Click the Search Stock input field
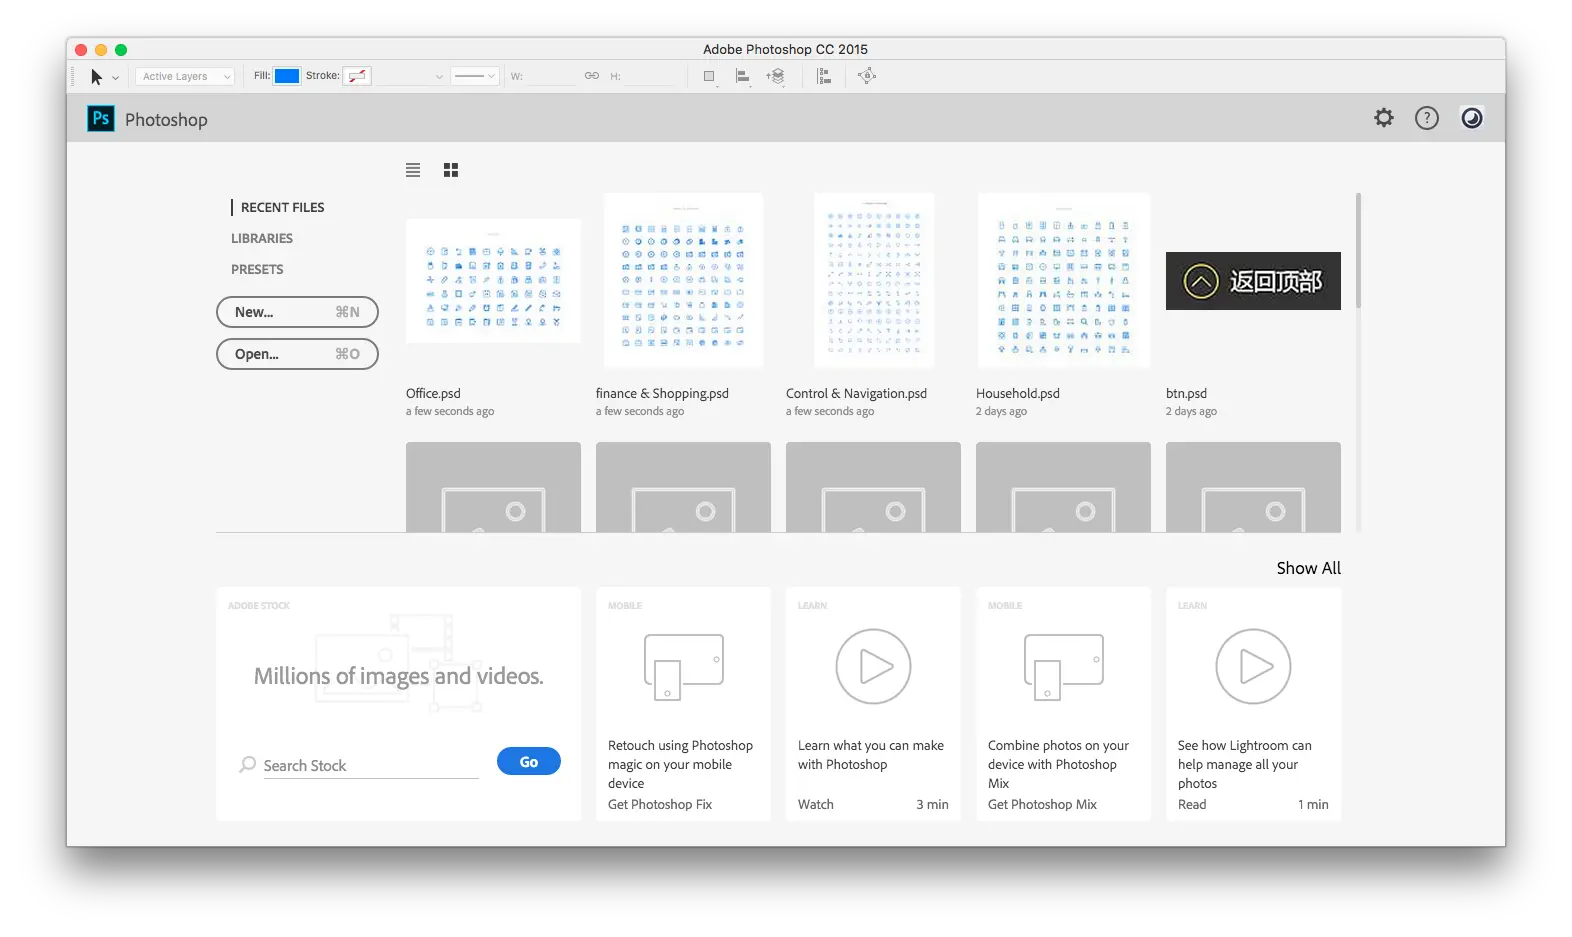Screen dimensions: 1572x937 tap(371, 766)
